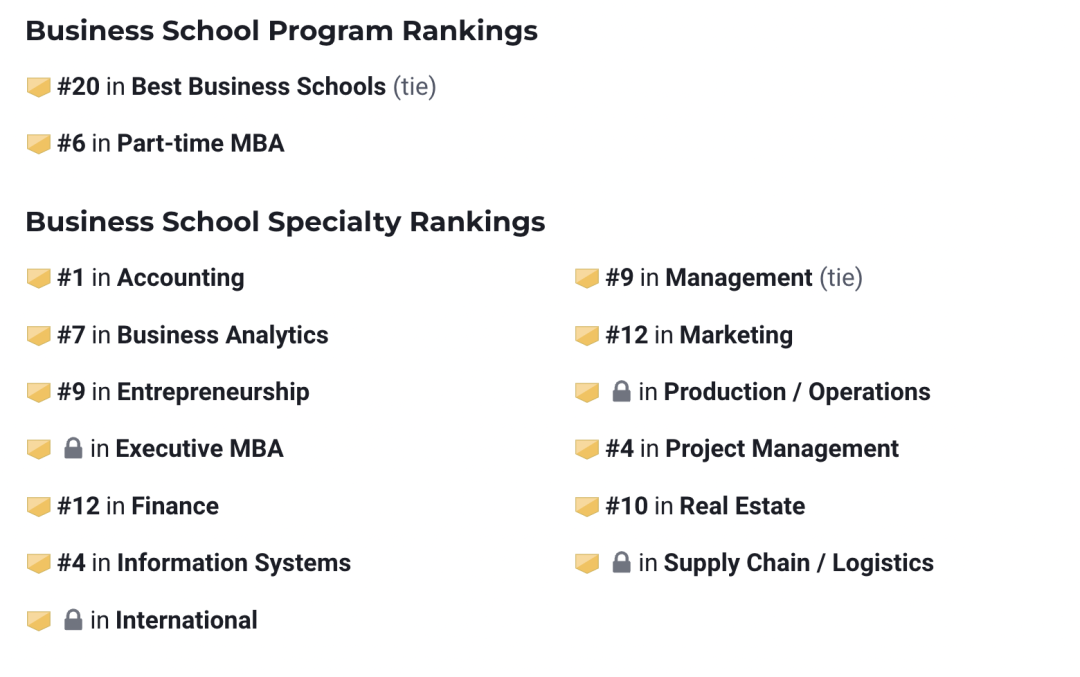Screen dimensions: 1080x677
Task: Click the lock icon next to International
Action: [72, 620]
